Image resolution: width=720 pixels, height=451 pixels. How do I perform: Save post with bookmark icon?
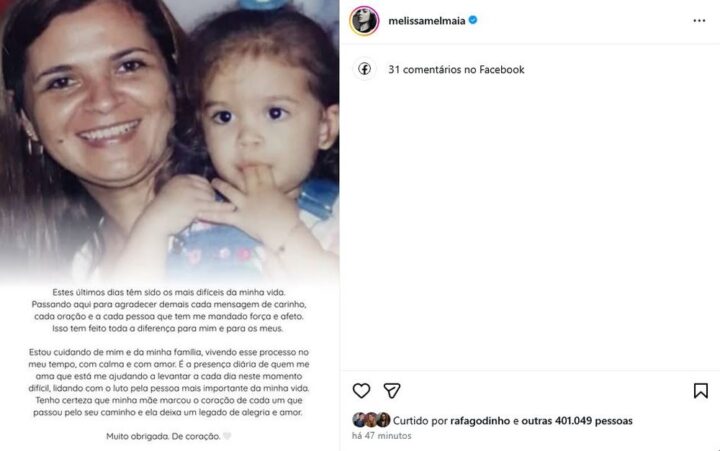tap(701, 391)
